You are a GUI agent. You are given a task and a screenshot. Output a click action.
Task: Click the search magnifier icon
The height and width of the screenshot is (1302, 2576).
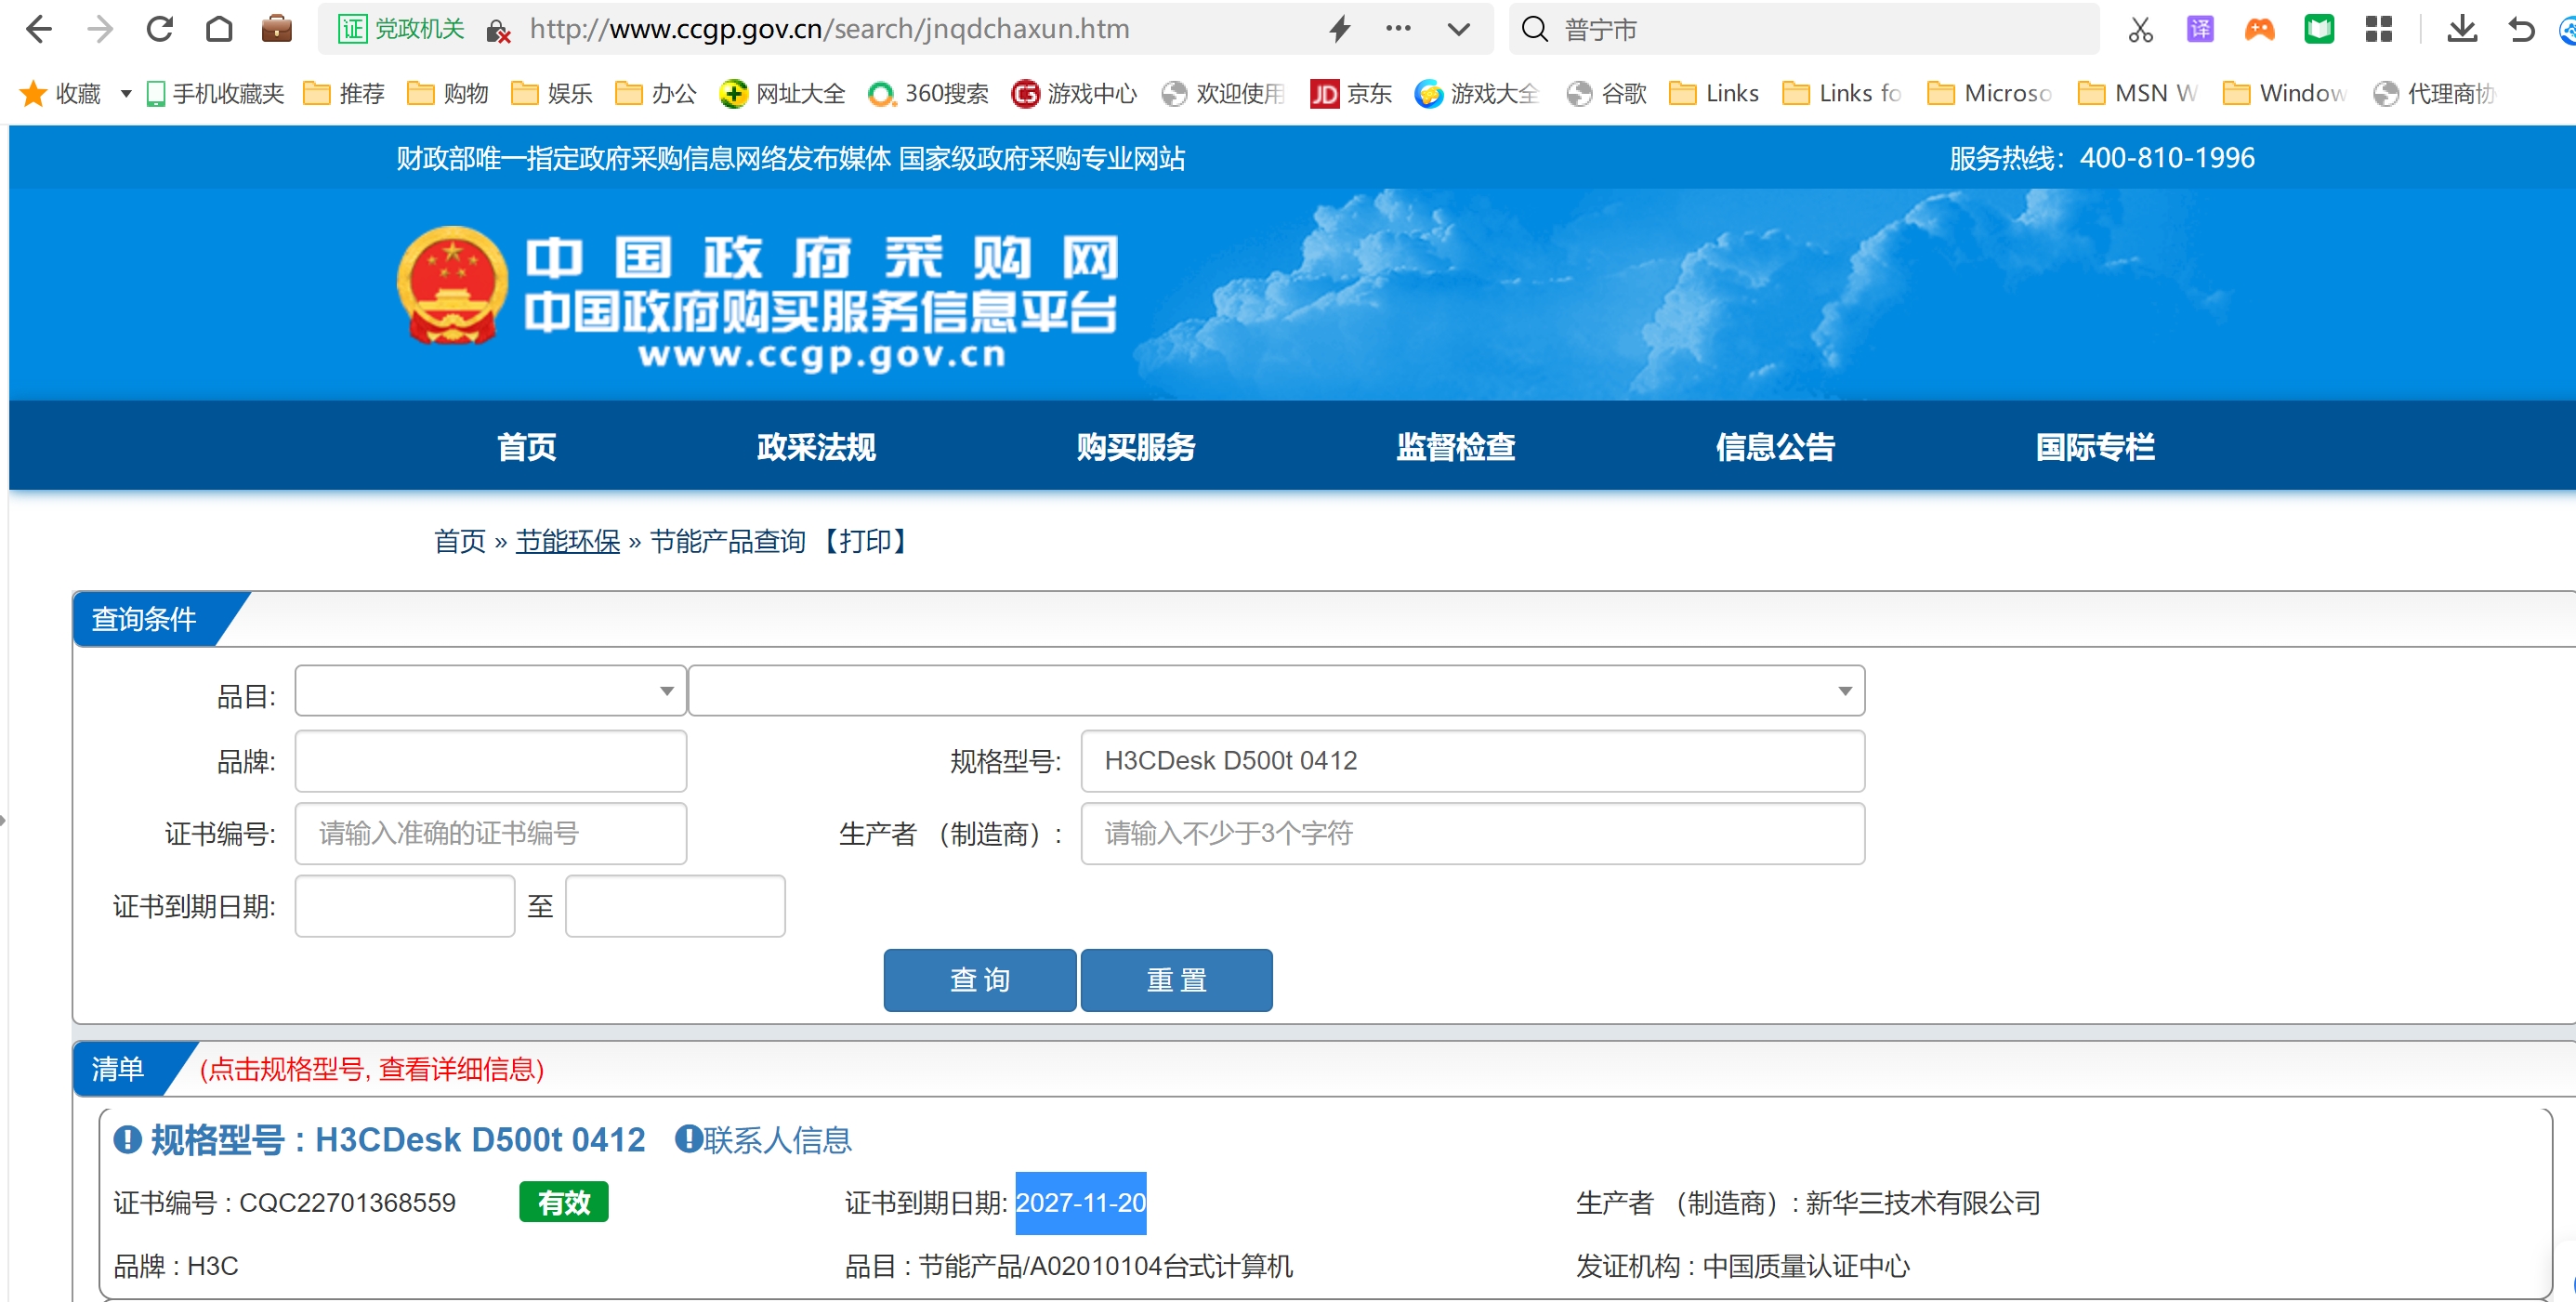1535,29
